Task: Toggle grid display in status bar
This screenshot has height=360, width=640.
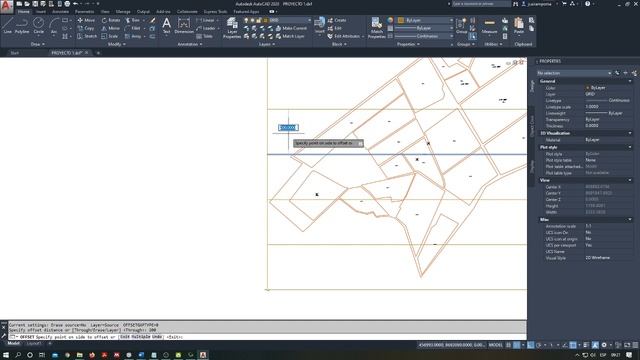Action: click(509, 345)
